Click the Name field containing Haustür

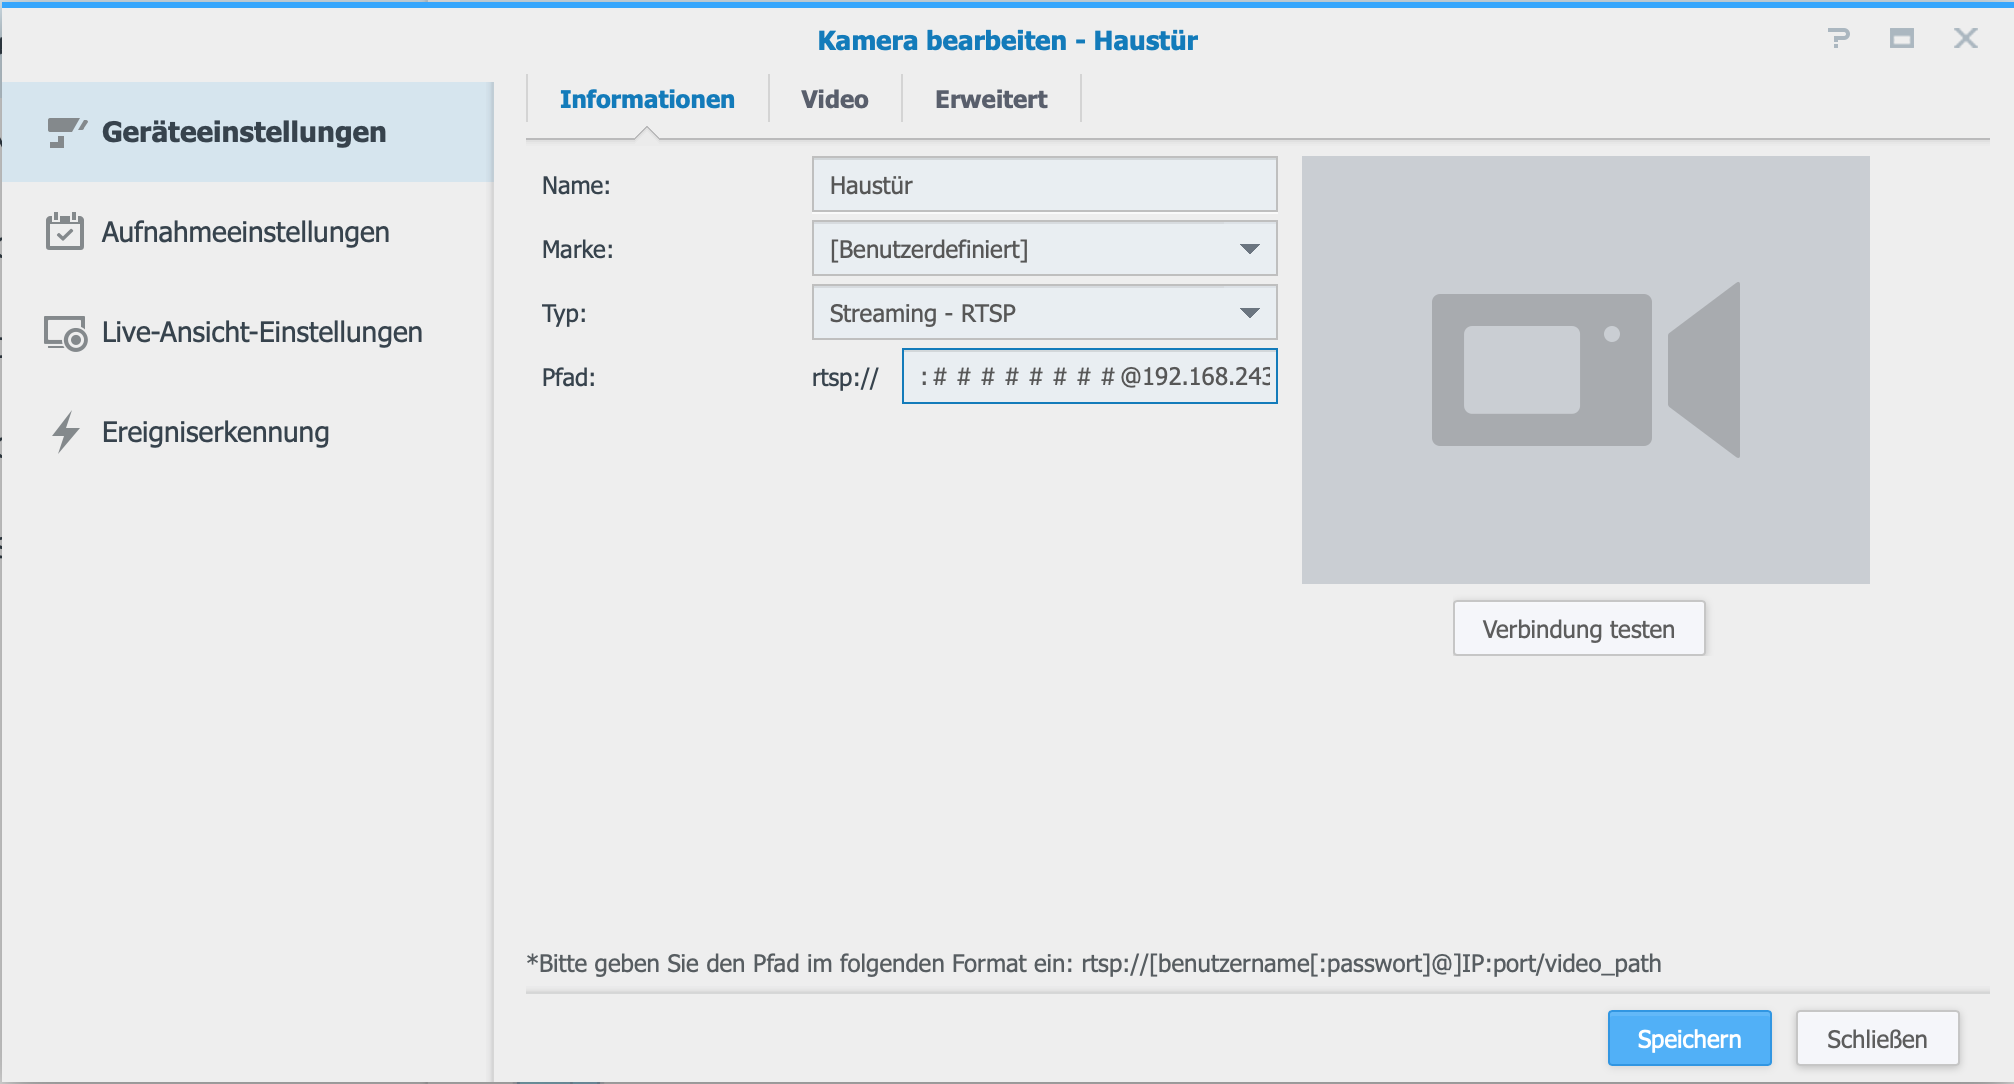tap(1044, 184)
